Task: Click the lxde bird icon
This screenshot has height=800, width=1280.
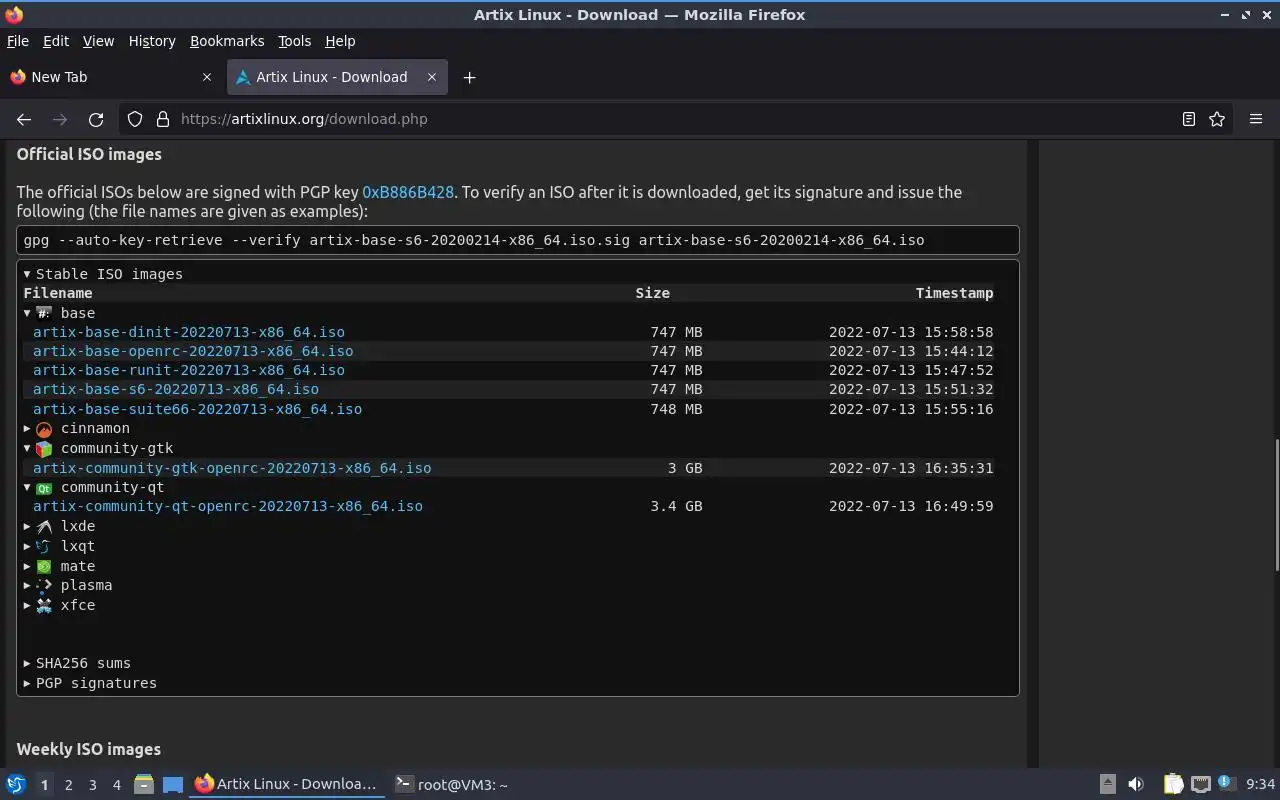Action: pyautogui.click(x=44, y=526)
